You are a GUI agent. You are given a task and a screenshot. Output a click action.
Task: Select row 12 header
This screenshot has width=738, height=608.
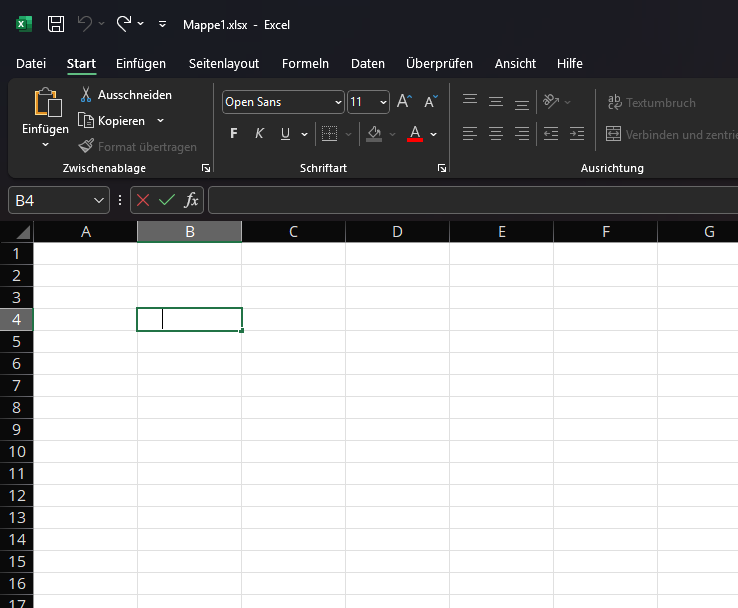(x=16, y=496)
